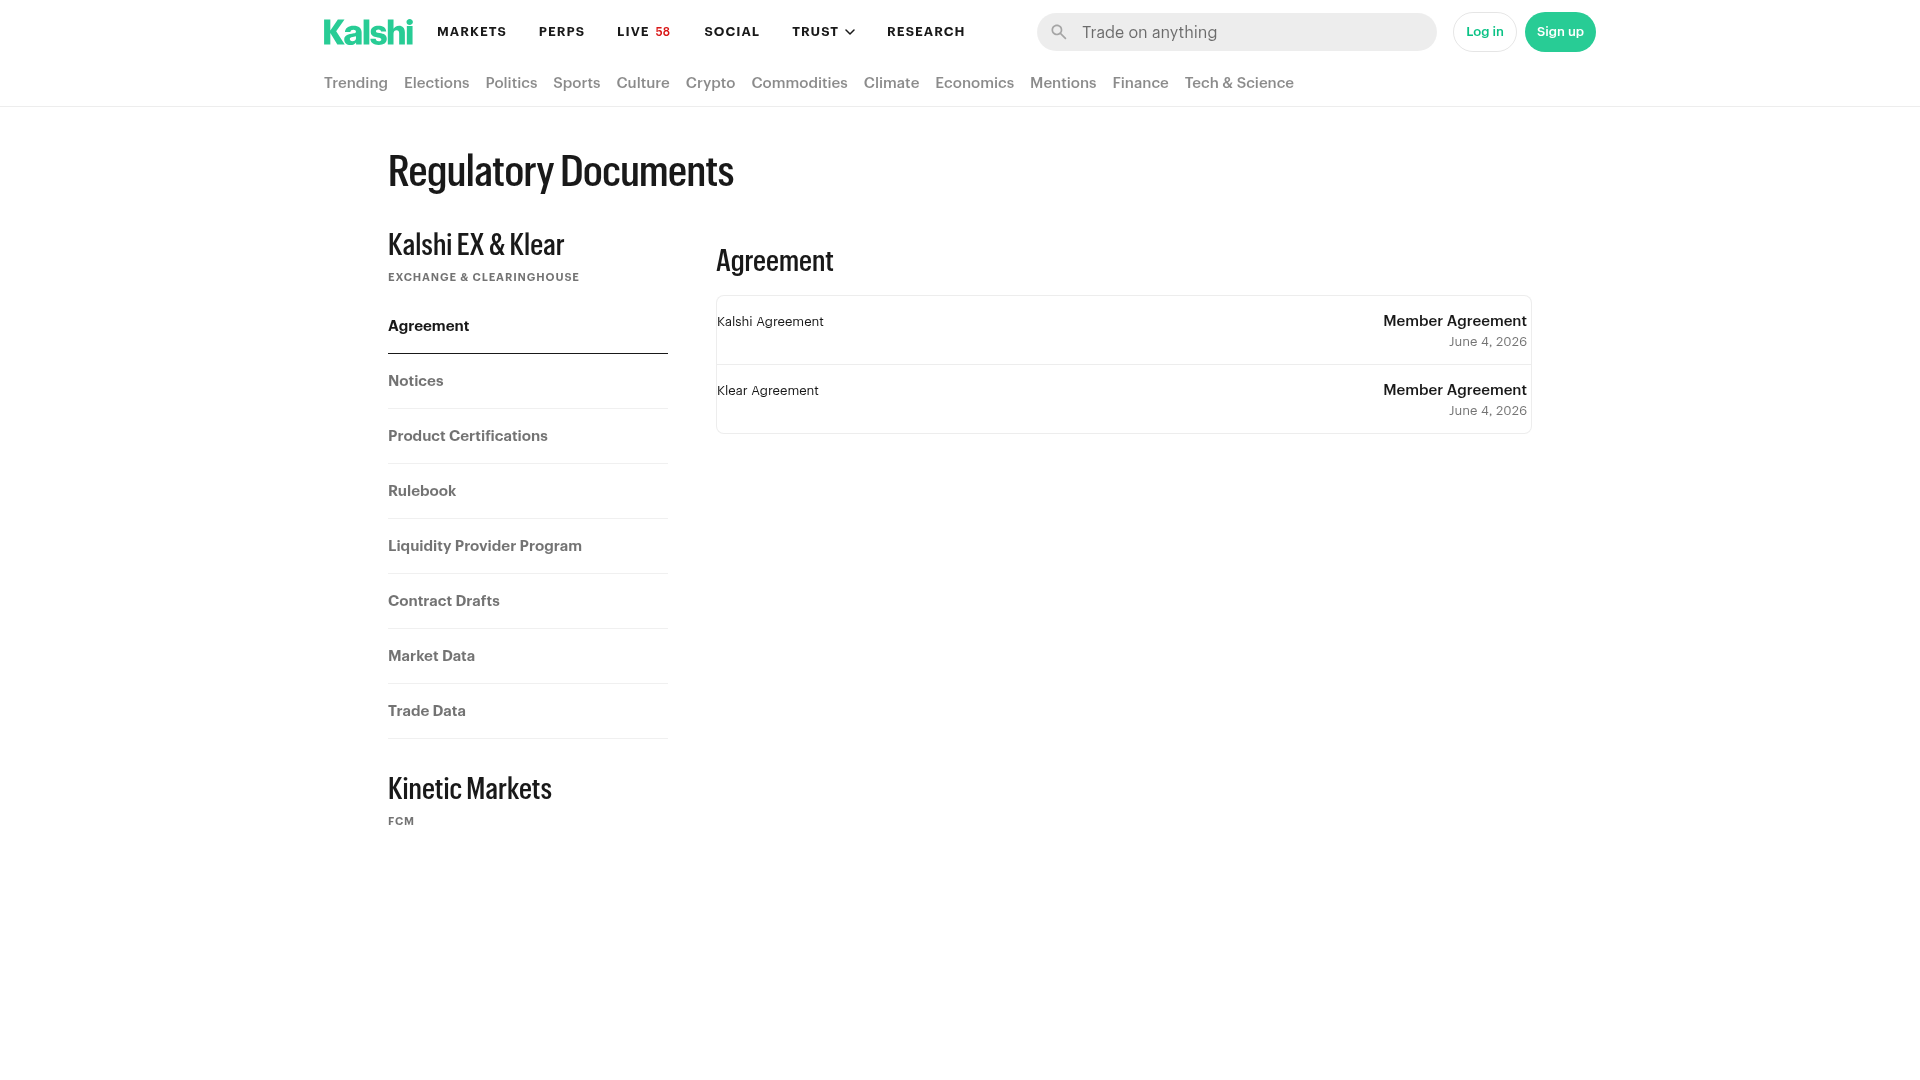Image resolution: width=1920 pixels, height=1080 pixels.
Task: Open the Sports category
Action: point(577,83)
